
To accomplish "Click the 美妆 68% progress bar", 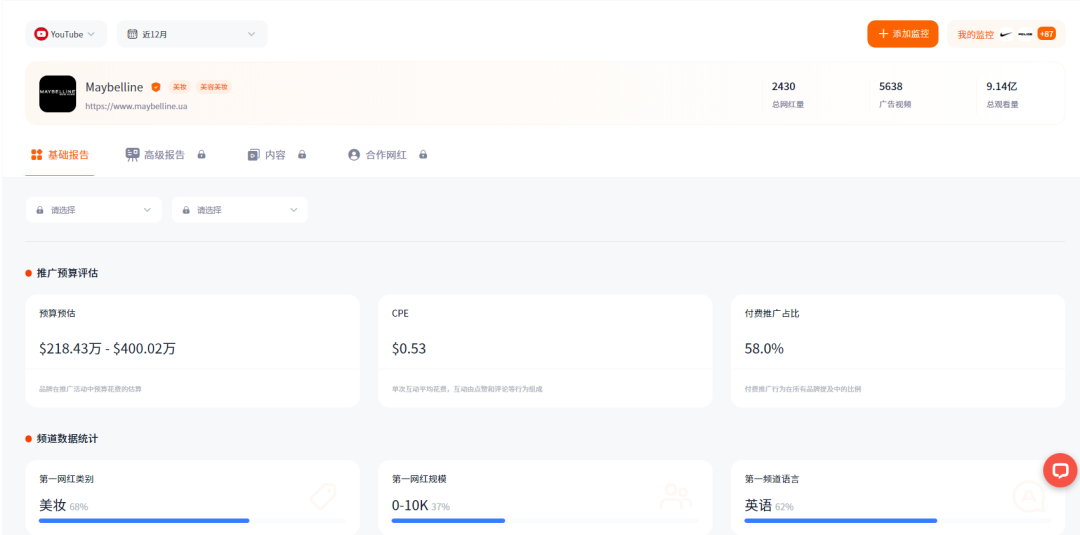I will (144, 520).
